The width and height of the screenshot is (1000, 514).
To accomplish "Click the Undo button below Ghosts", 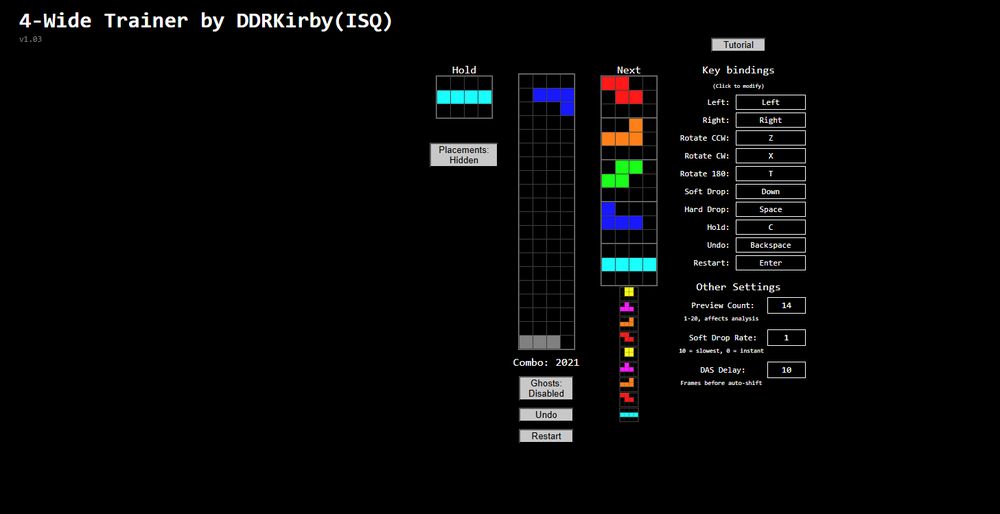I will click(546, 415).
